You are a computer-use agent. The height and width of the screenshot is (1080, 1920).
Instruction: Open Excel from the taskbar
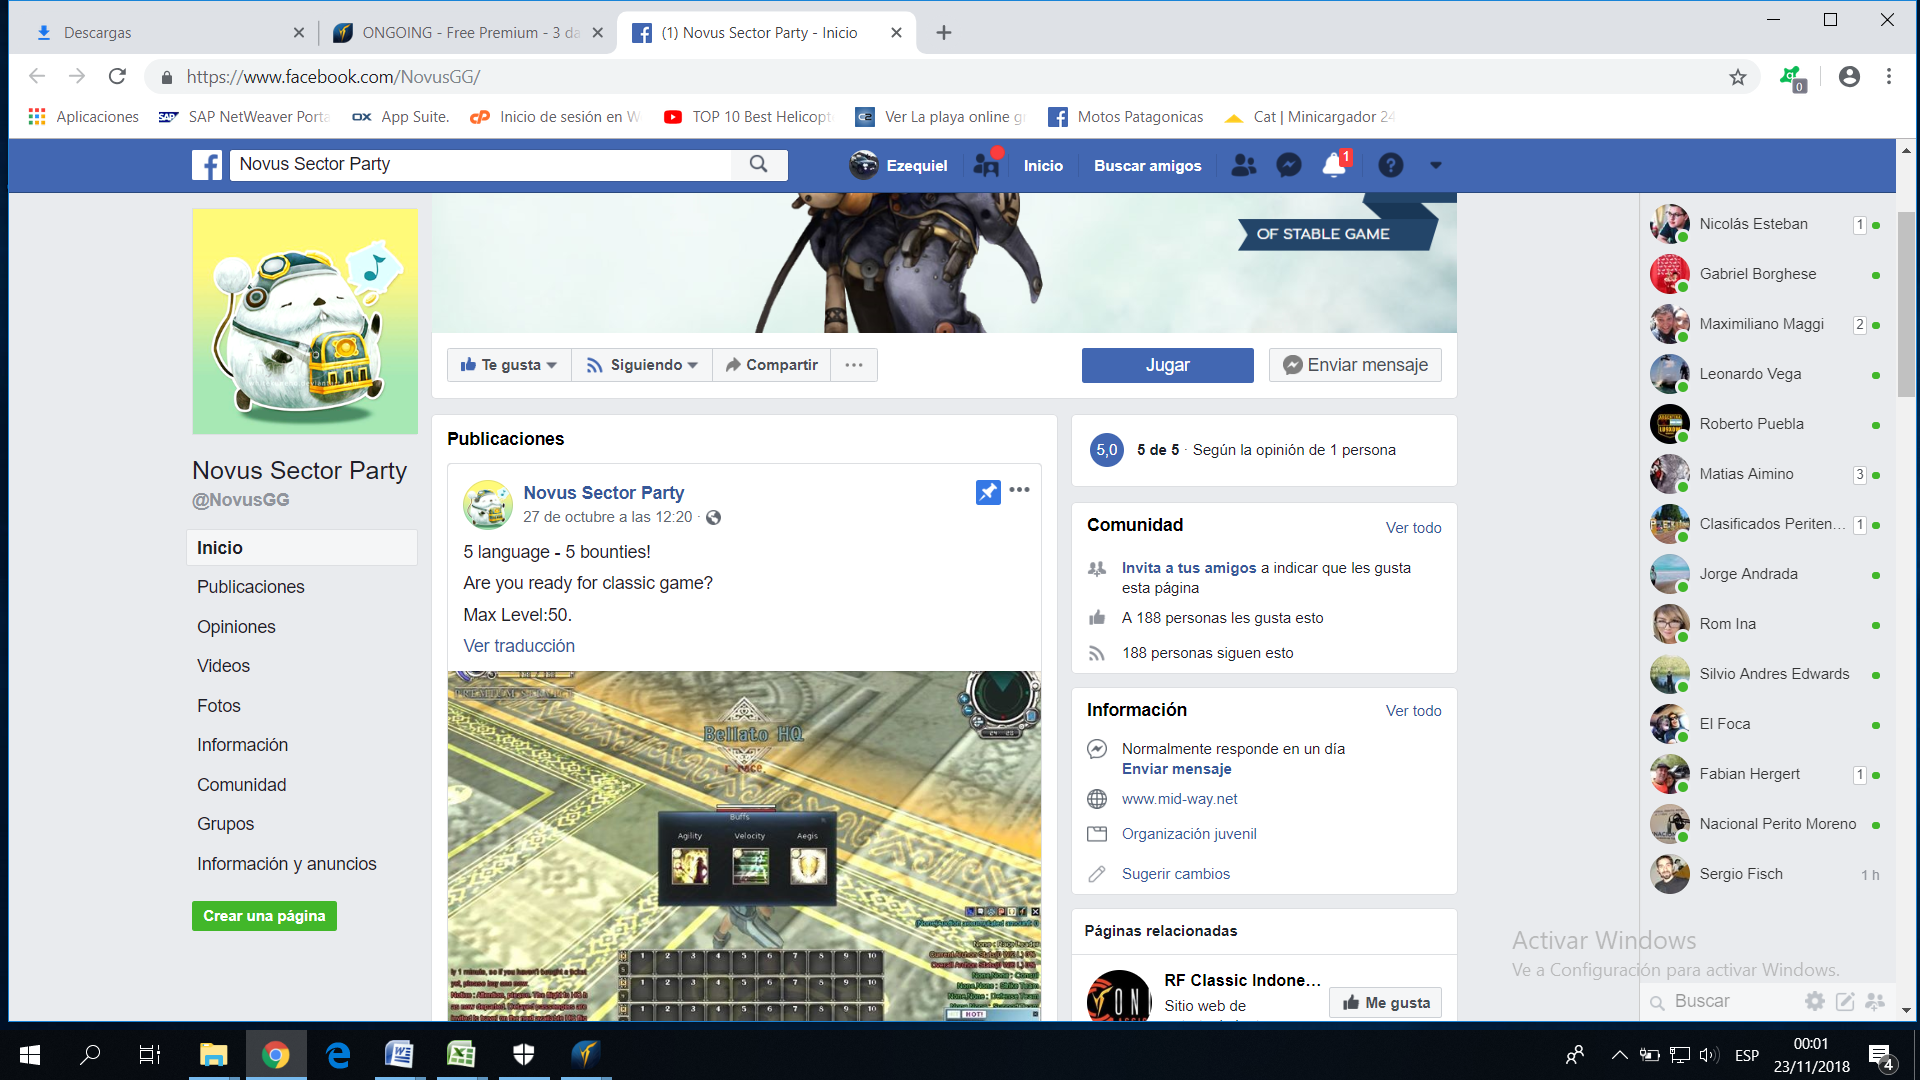tap(461, 1055)
